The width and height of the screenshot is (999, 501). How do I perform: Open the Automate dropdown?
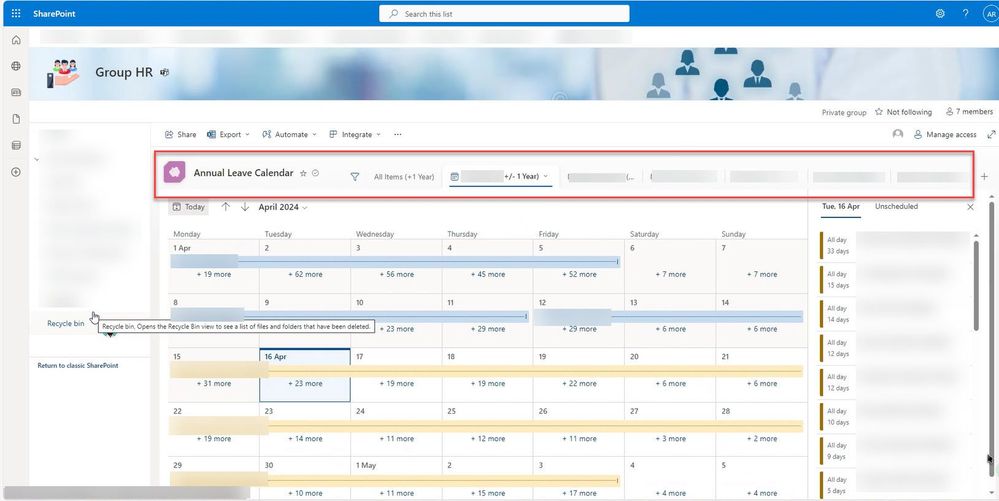click(289, 134)
